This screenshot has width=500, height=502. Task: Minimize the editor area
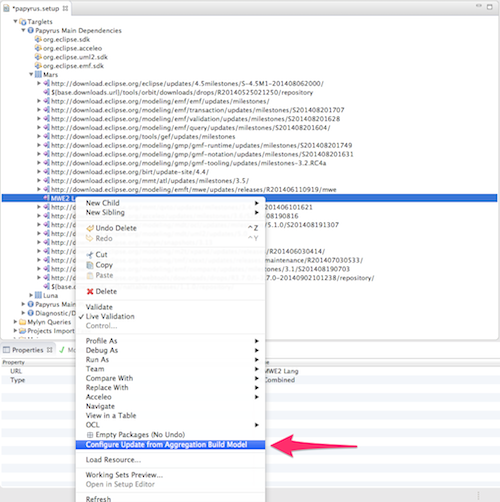(x=479, y=6)
